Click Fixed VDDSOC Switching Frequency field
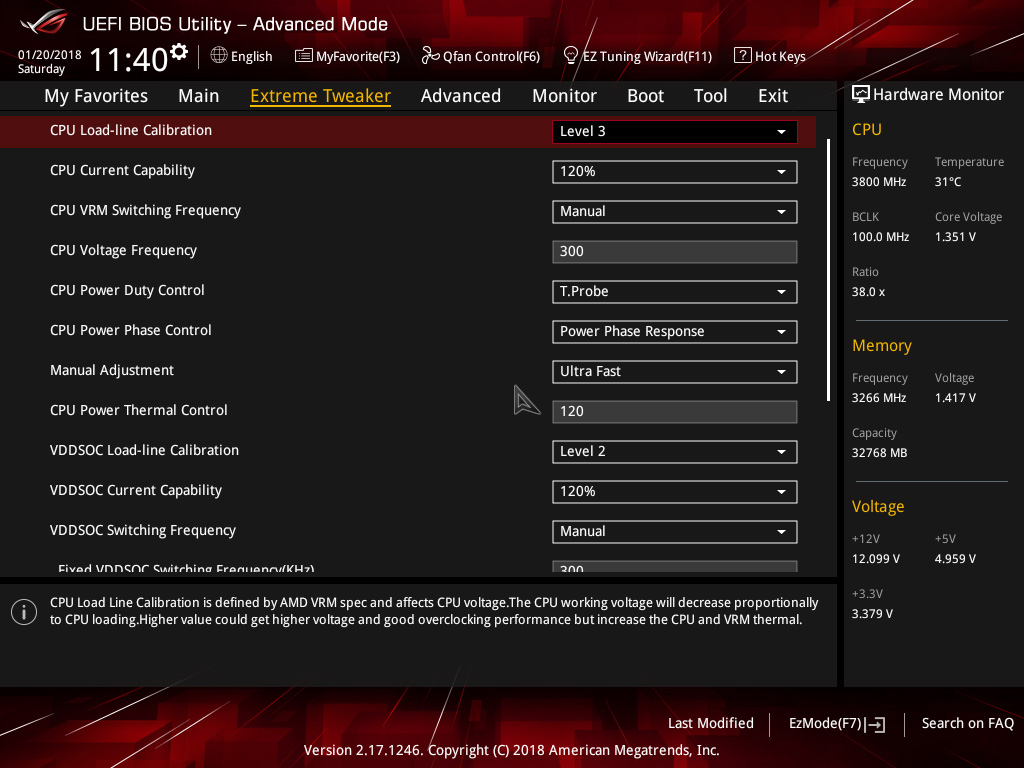This screenshot has height=768, width=1024. pyautogui.click(x=675, y=566)
